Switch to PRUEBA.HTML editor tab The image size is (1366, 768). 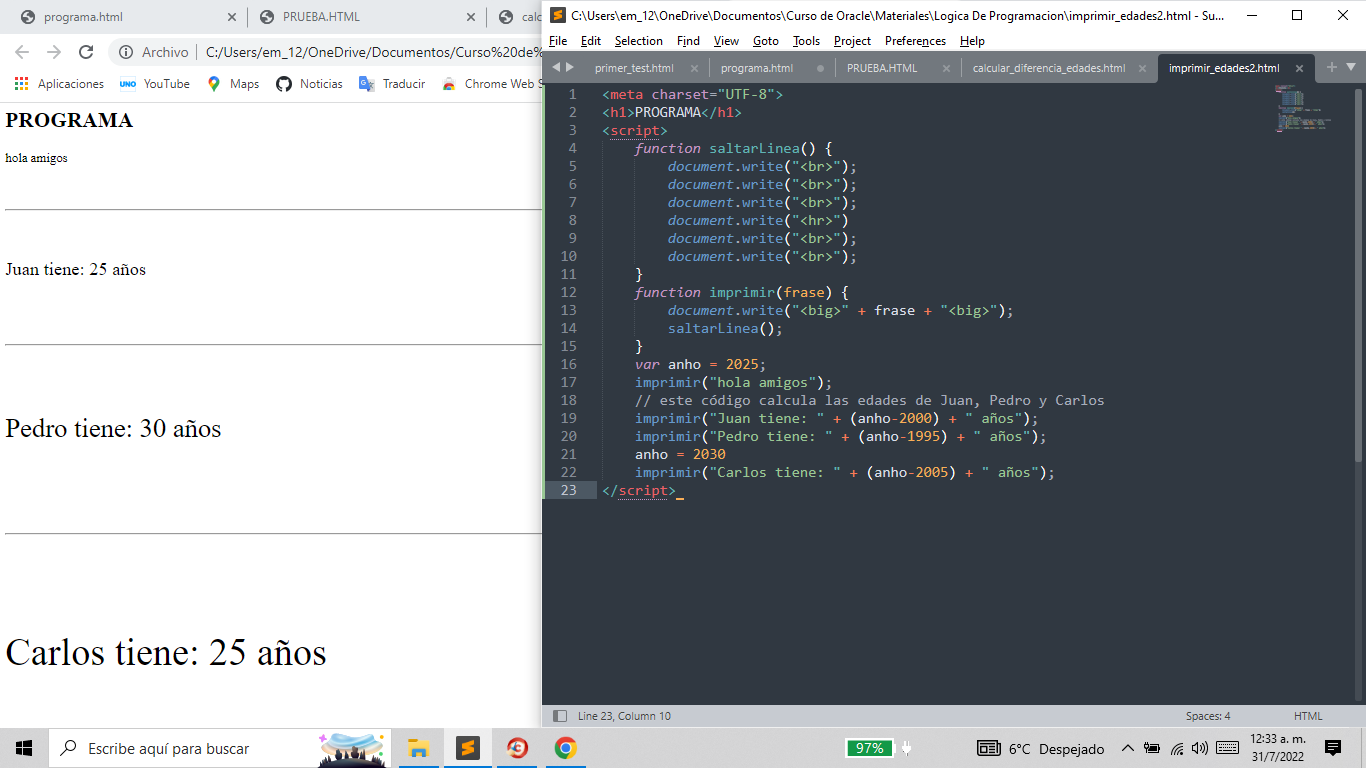[882, 68]
